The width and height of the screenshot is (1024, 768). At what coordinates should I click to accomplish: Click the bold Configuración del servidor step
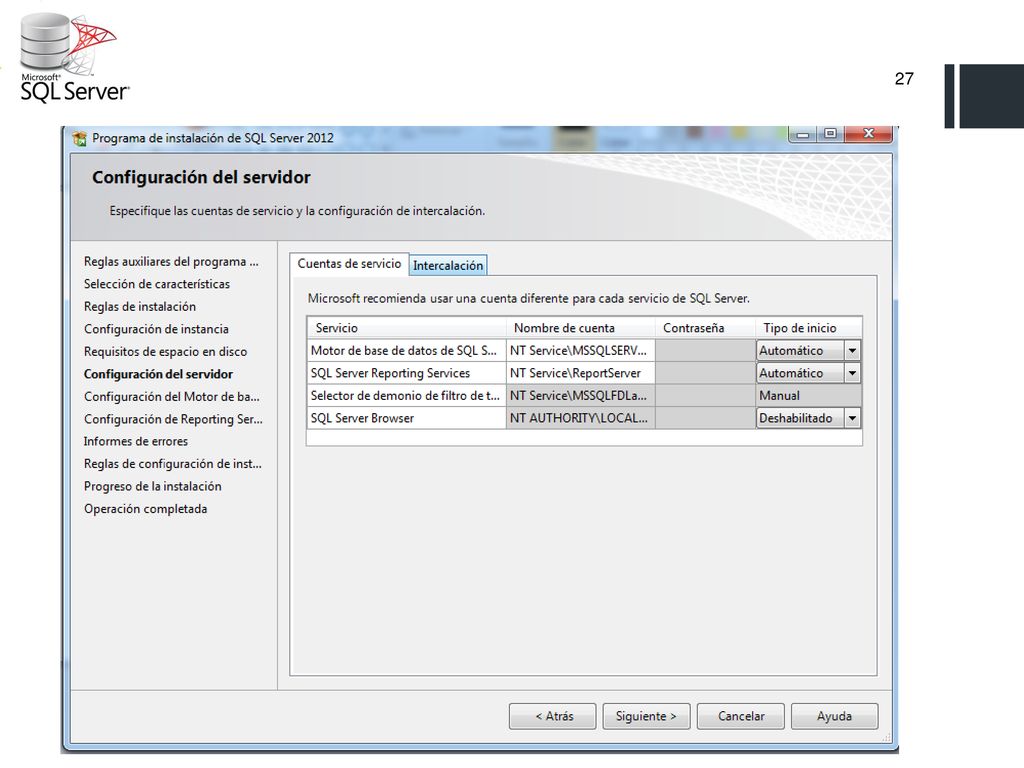point(158,374)
